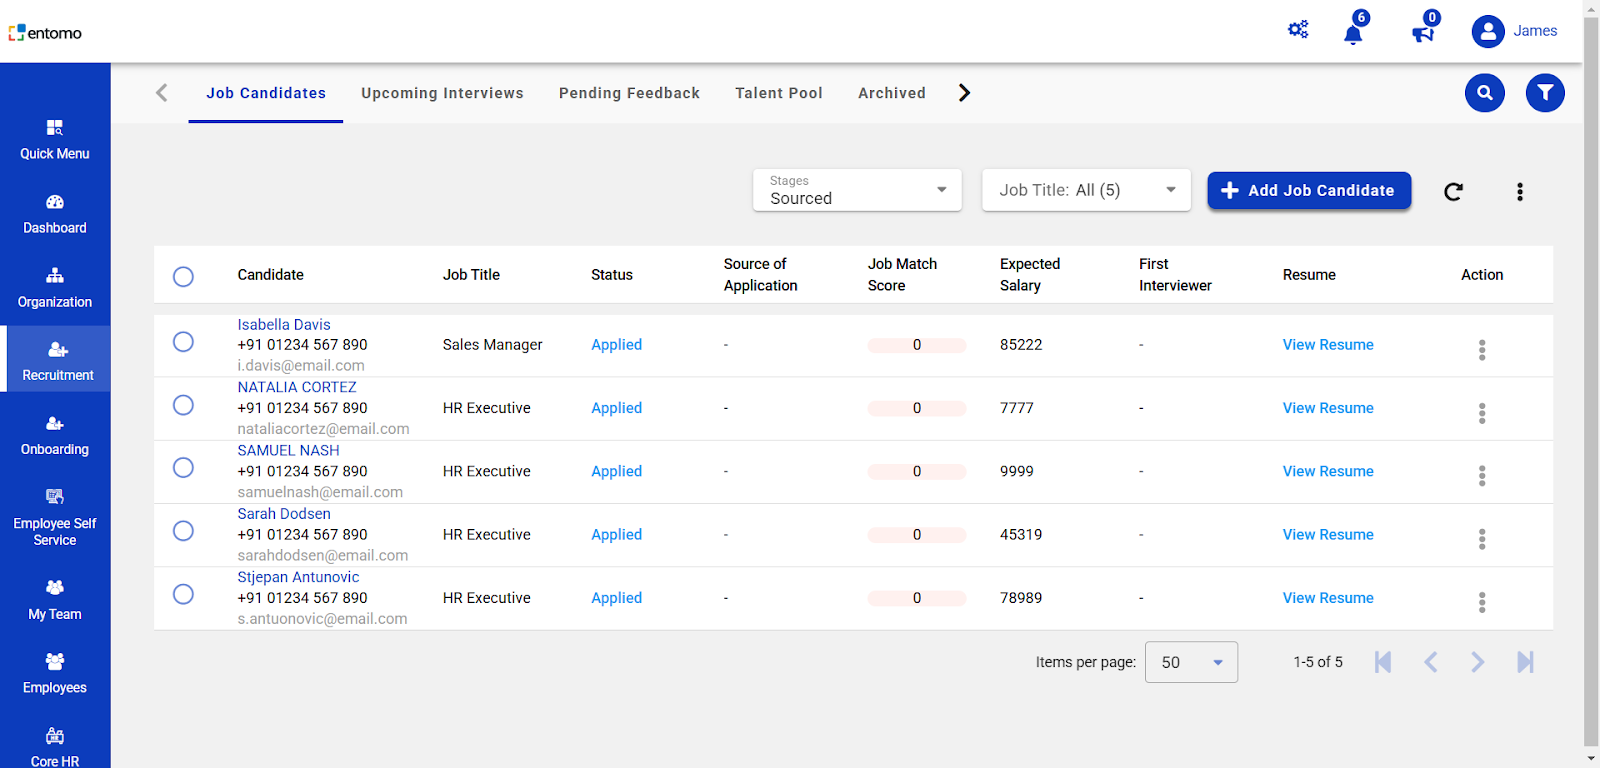Open the announcements megaphone icon

tap(1422, 34)
